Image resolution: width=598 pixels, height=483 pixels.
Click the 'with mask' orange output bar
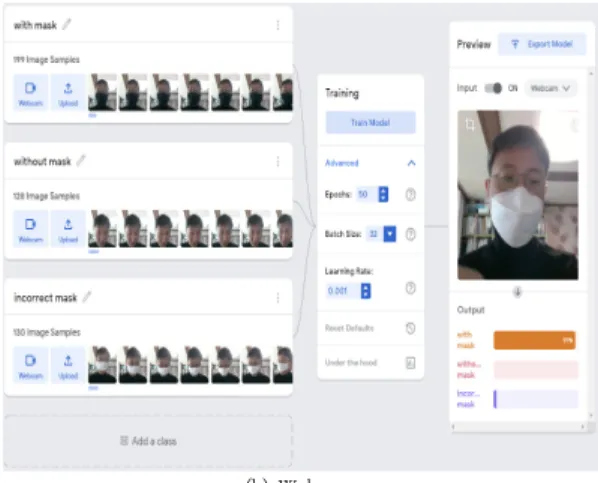click(x=535, y=340)
